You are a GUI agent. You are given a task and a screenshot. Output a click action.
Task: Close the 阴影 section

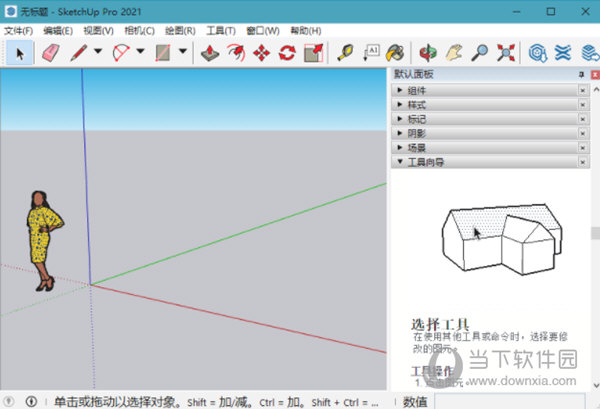coord(583,134)
